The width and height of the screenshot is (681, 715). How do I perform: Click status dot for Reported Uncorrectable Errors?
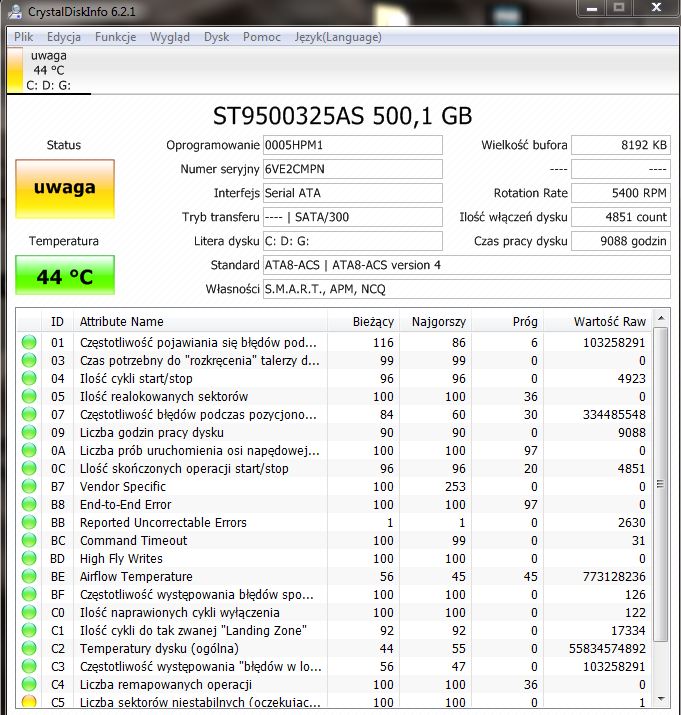coord(29,523)
